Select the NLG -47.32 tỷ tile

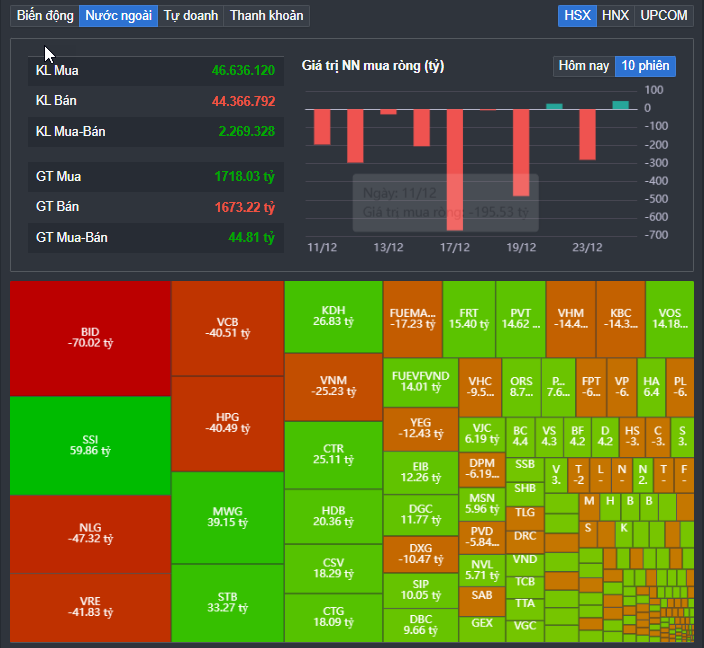click(x=90, y=534)
